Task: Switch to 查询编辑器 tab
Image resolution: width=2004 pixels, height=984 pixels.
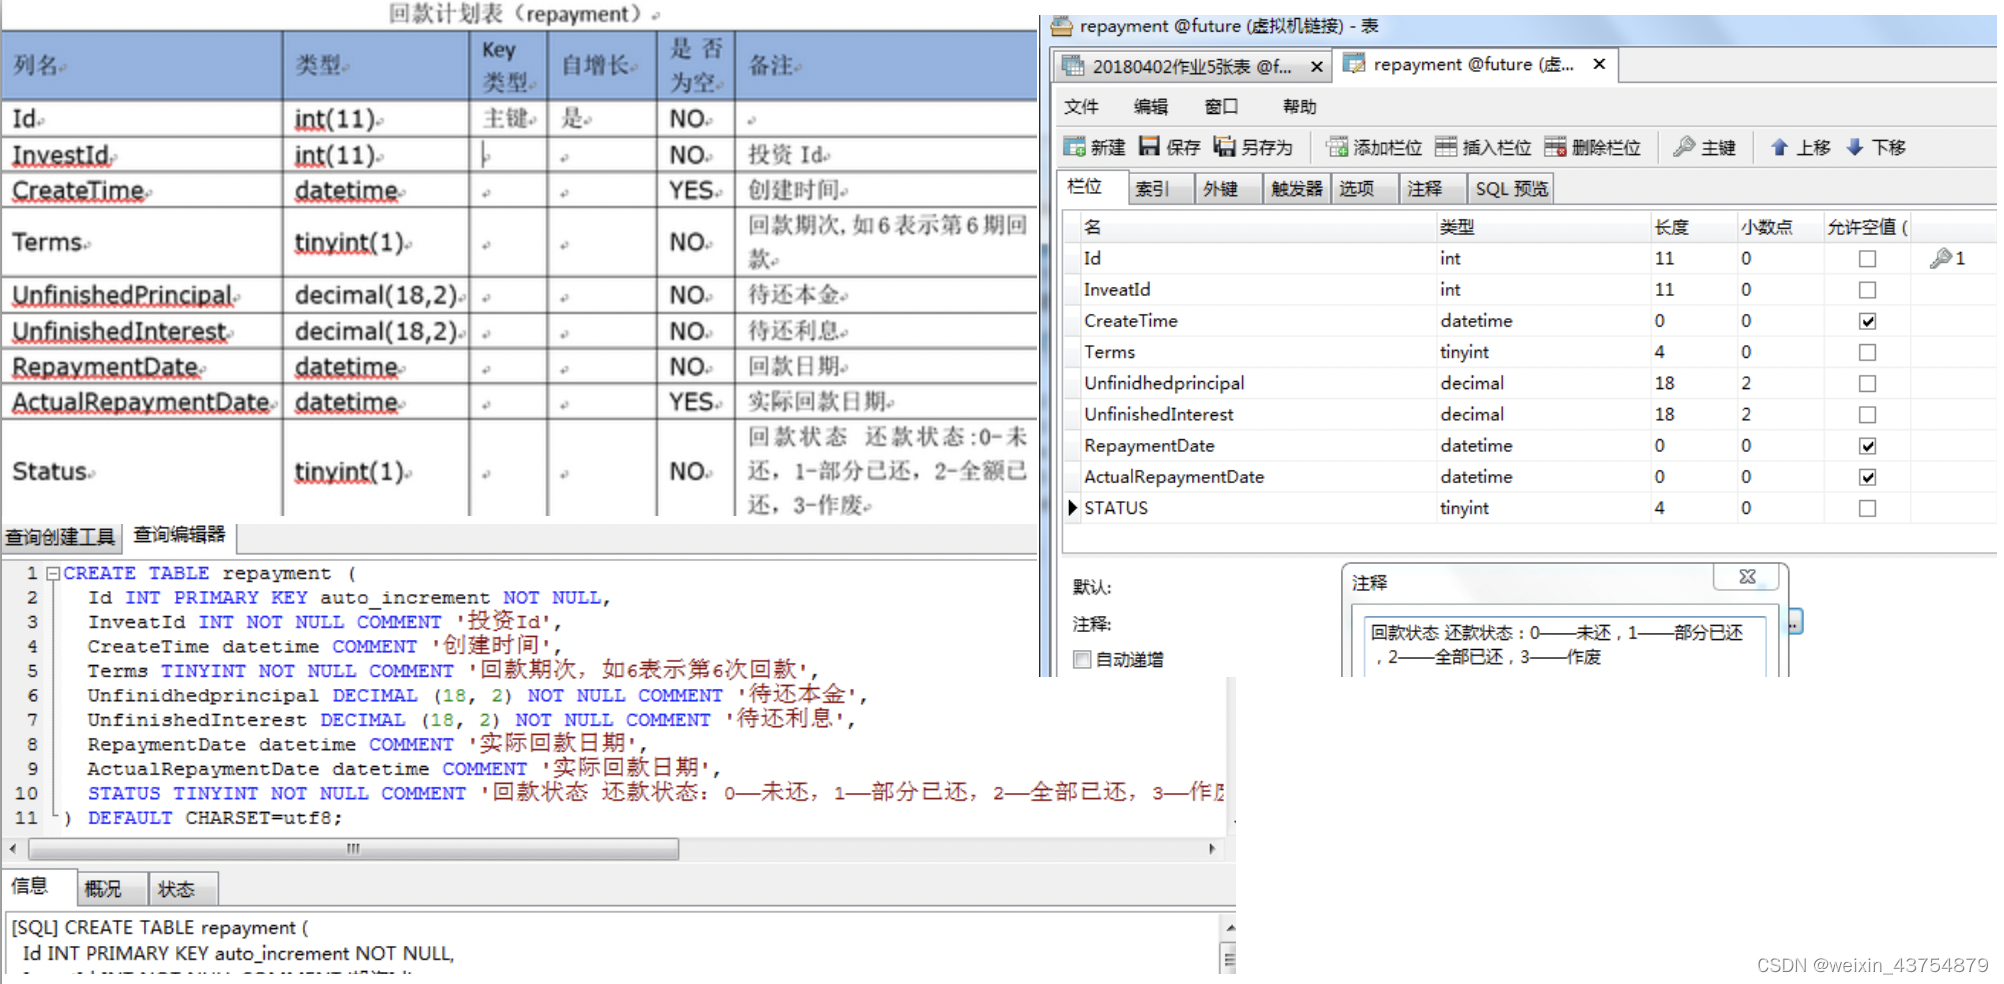Action: click(x=180, y=535)
